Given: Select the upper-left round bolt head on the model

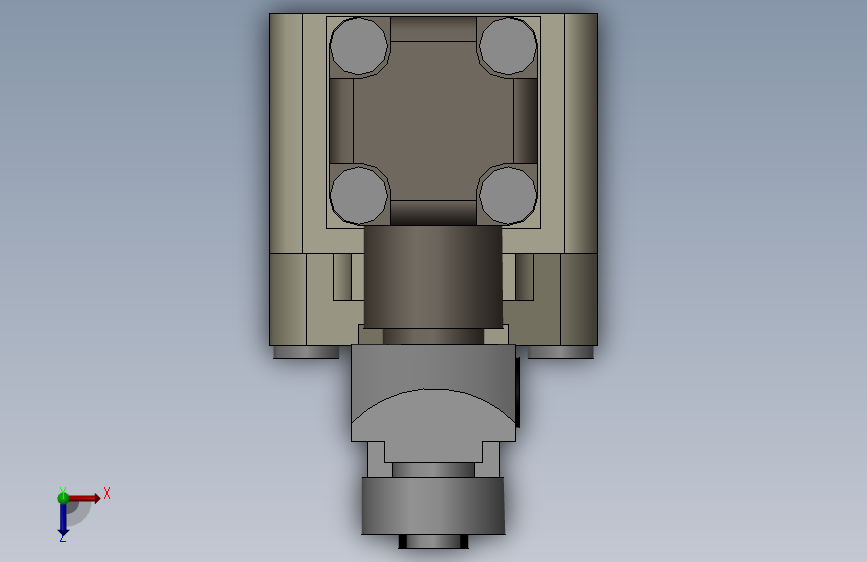Looking at the screenshot, I should coord(359,46).
